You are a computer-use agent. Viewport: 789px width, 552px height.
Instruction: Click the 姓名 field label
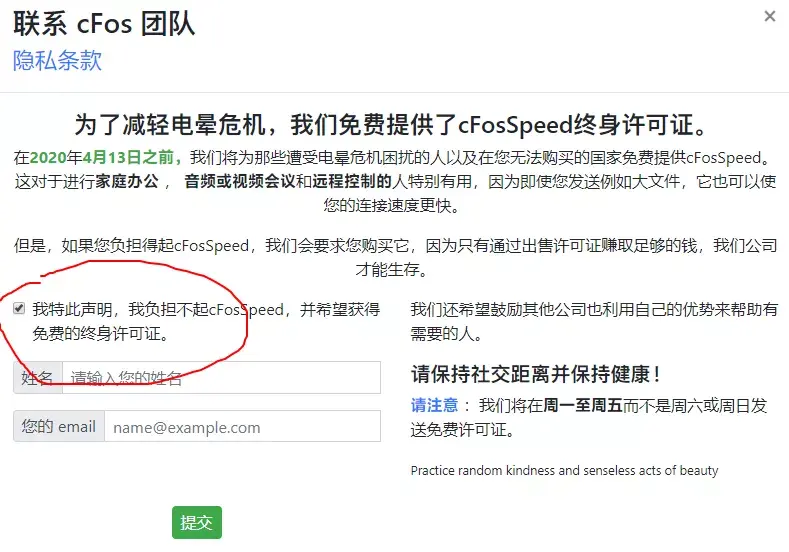click(x=38, y=377)
